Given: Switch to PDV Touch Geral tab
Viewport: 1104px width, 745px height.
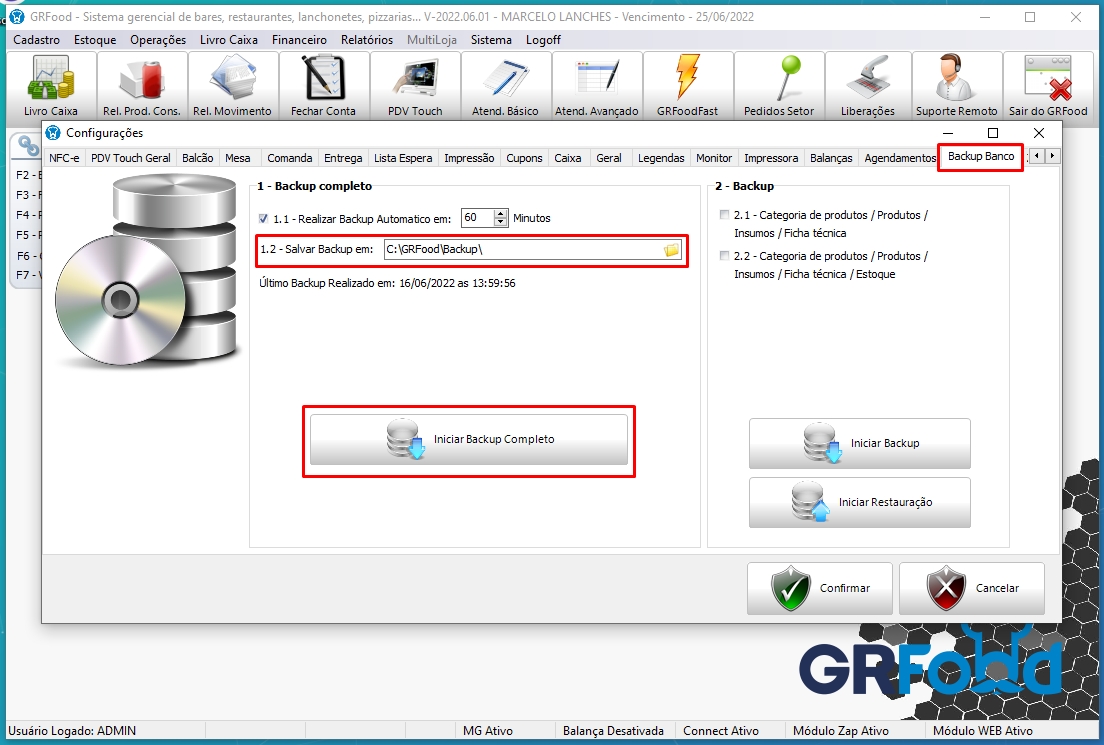Looking at the screenshot, I should tap(131, 158).
